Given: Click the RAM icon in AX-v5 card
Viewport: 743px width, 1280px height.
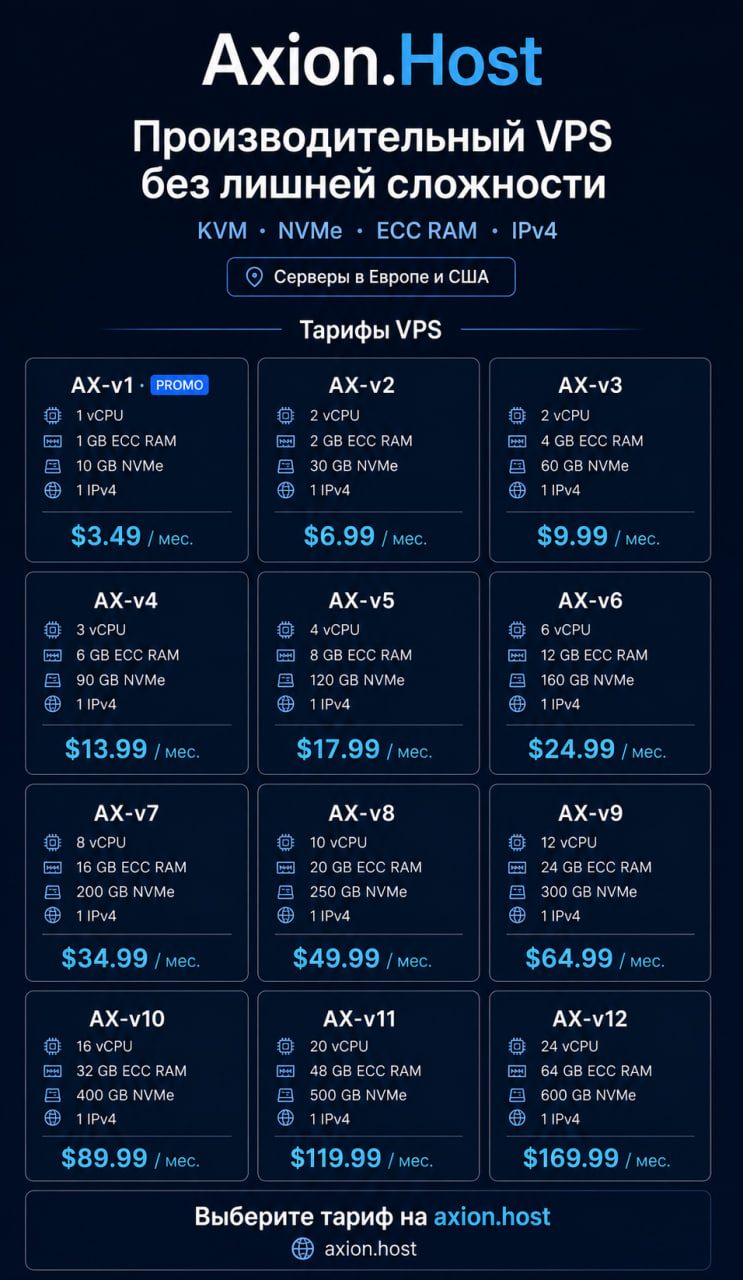Looking at the screenshot, I should coord(286,655).
